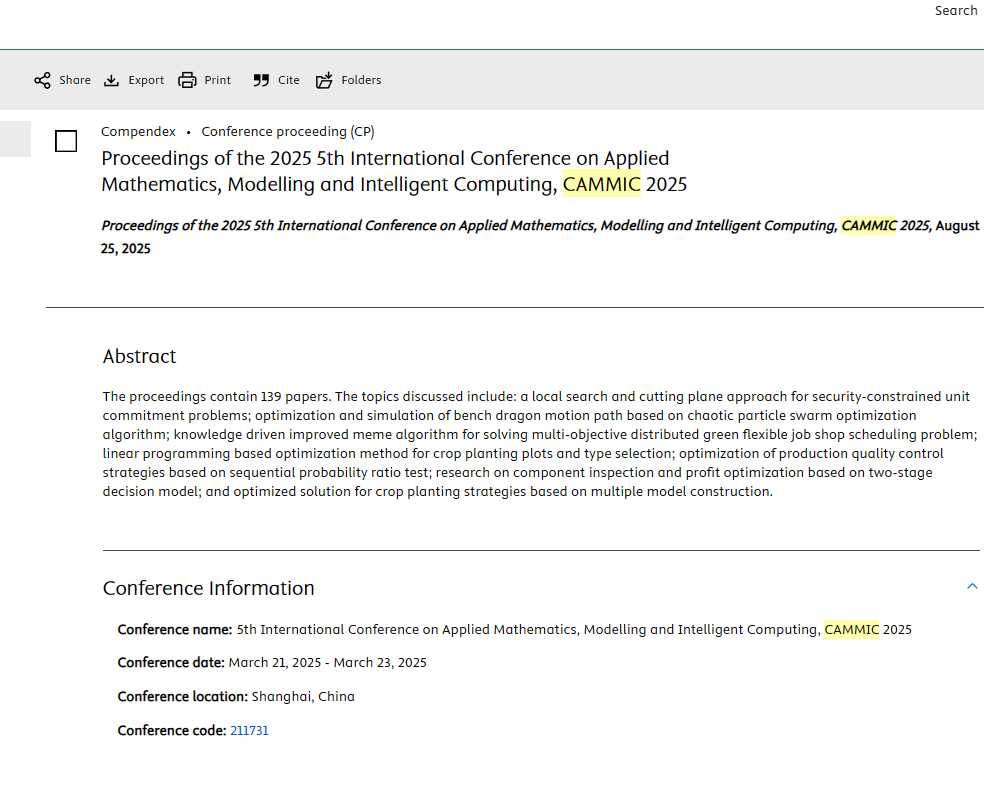
Task: Click the Export download arrow icon
Action: (111, 80)
